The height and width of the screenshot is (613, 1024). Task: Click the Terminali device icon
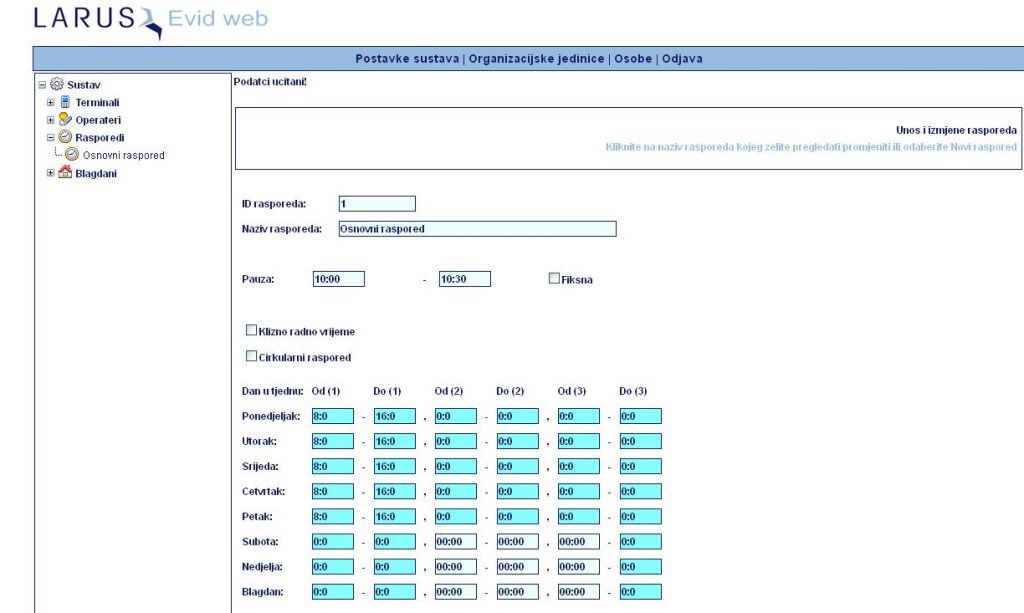point(66,102)
